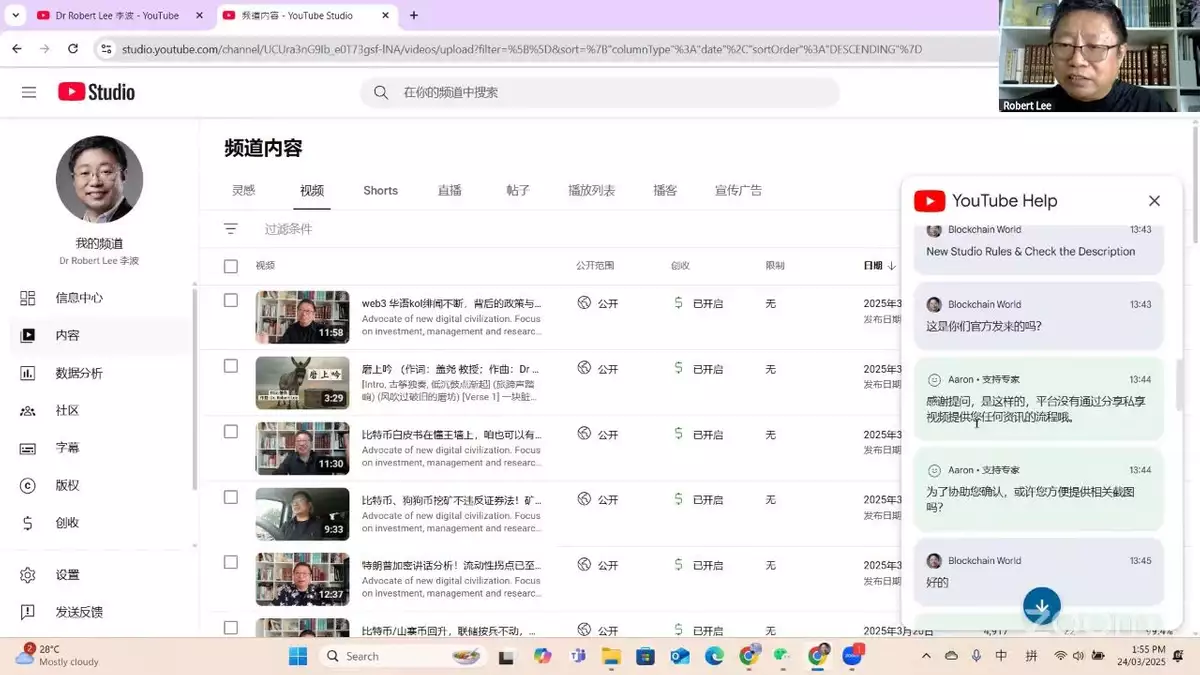1200x675 pixels.
Task: Switch to the Dr Robert Lee YouTube browser tab
Action: tap(118, 15)
